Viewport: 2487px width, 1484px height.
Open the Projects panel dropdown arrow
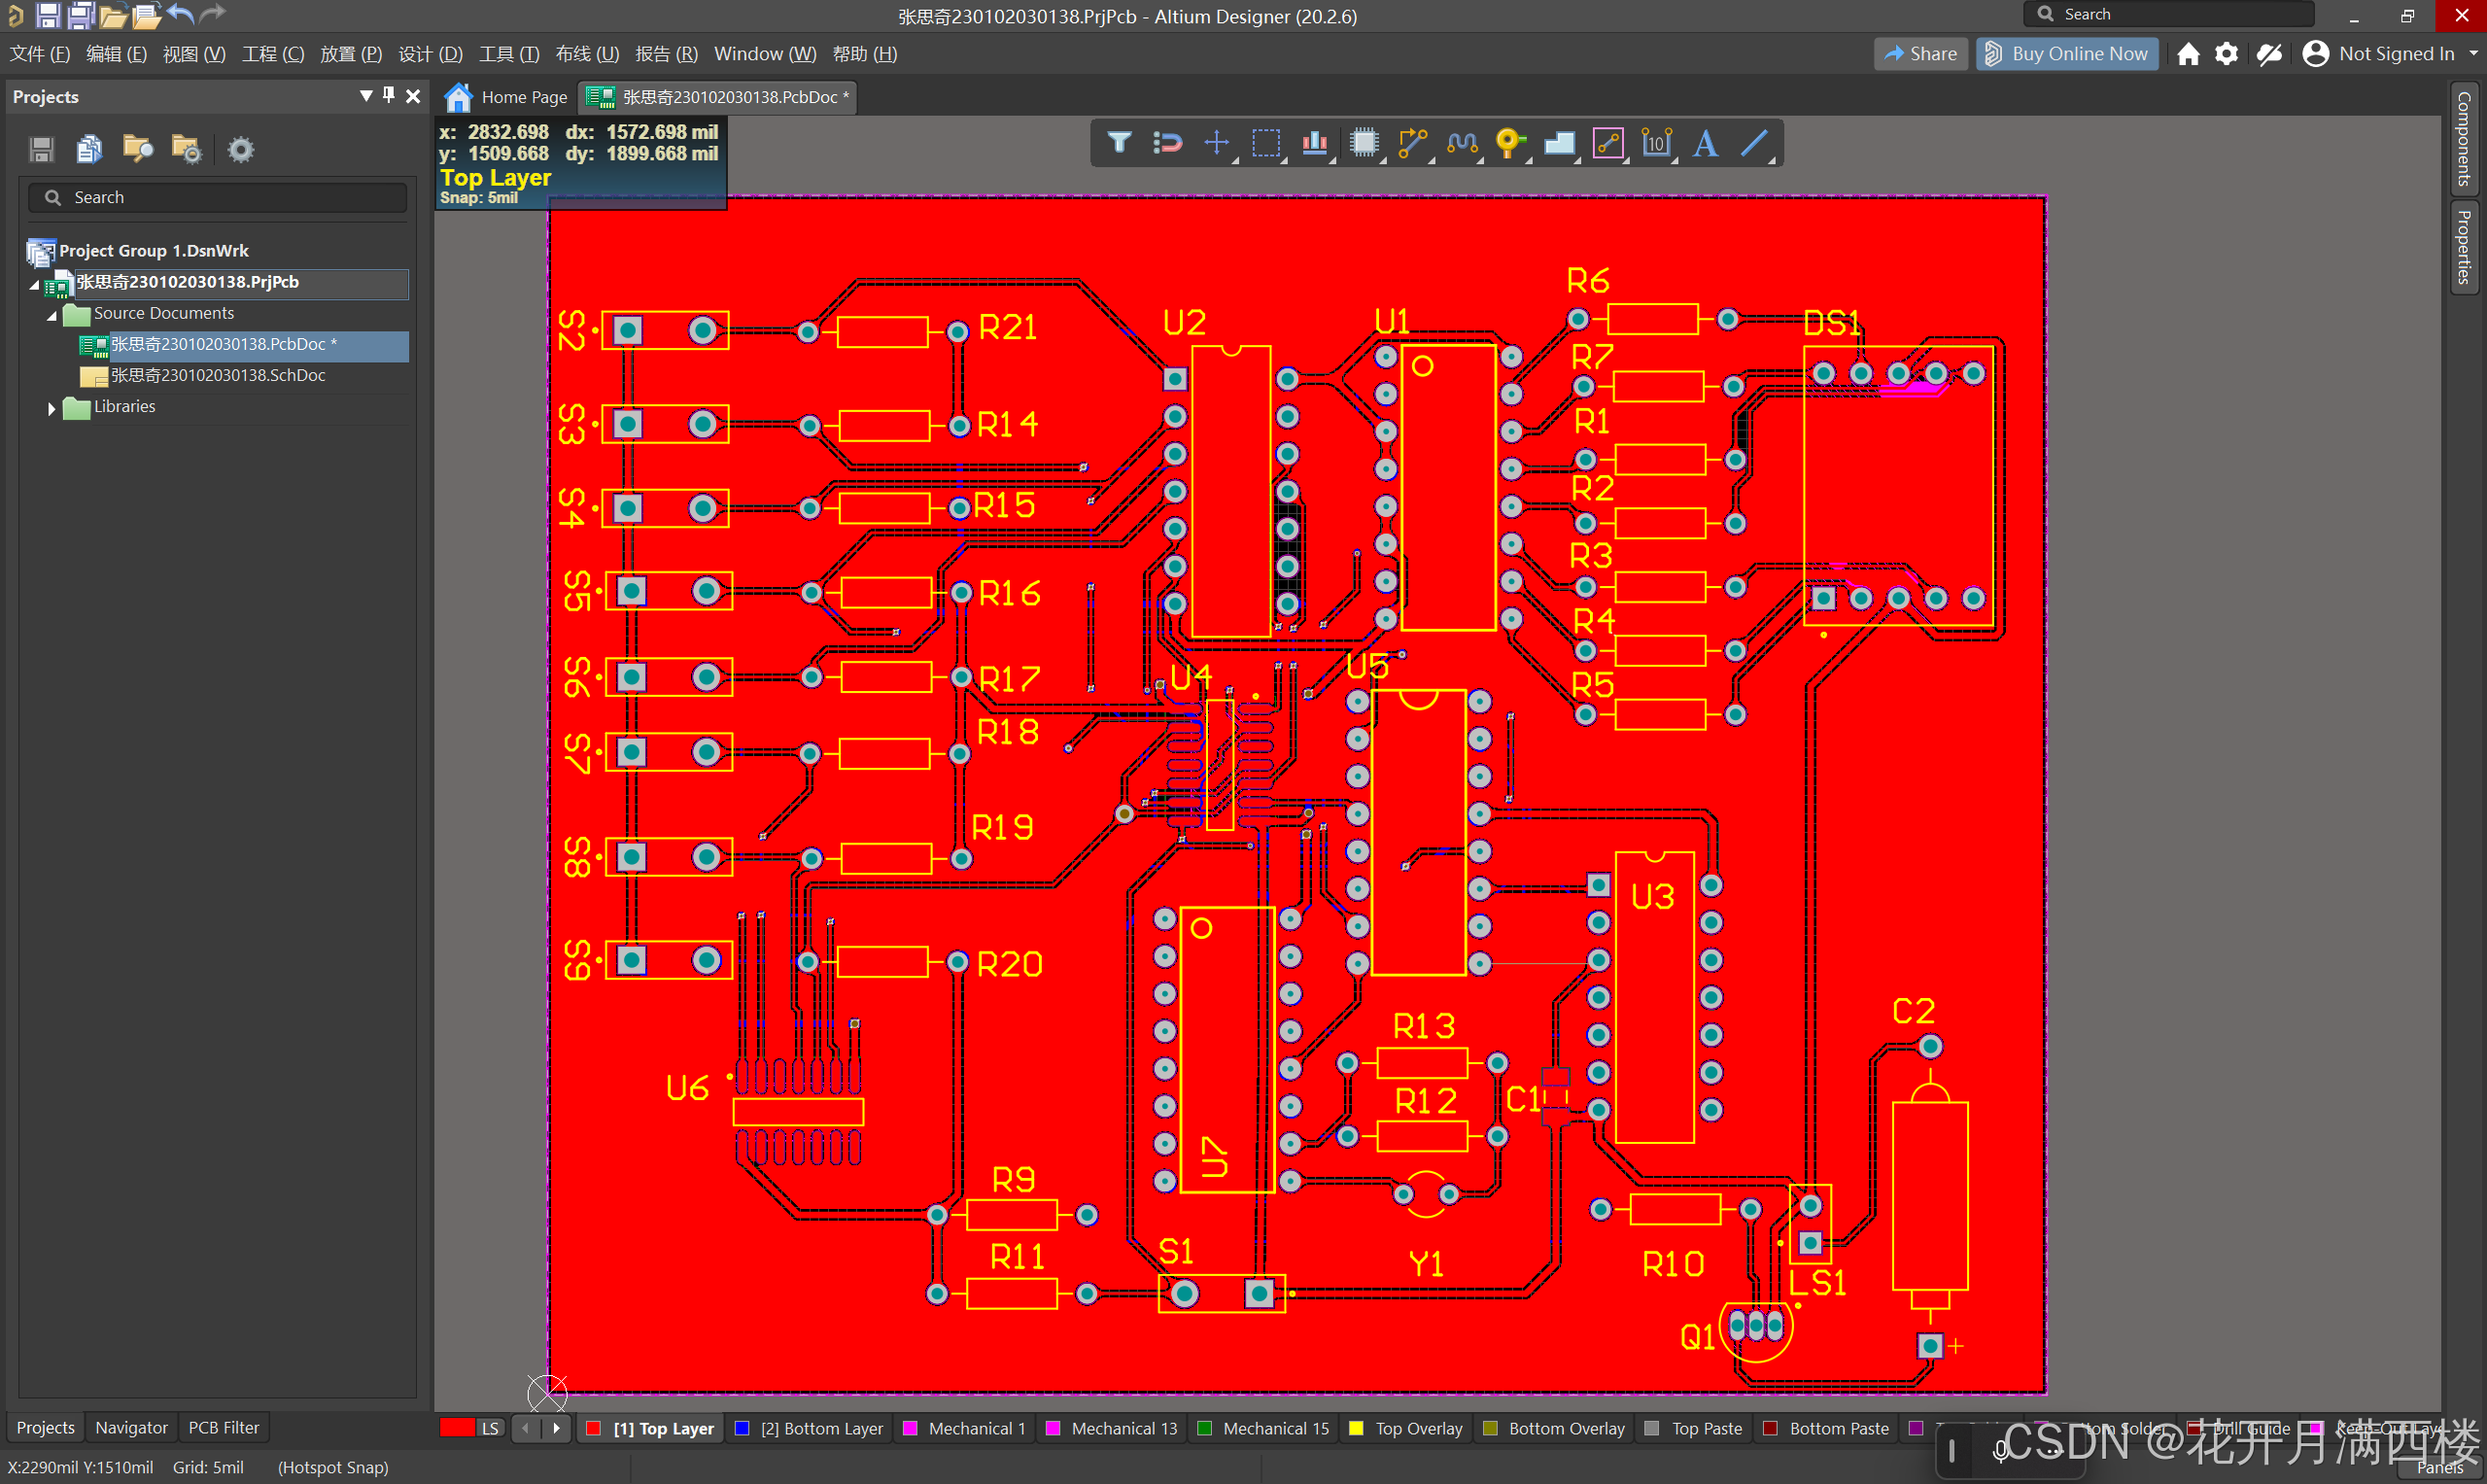366,96
